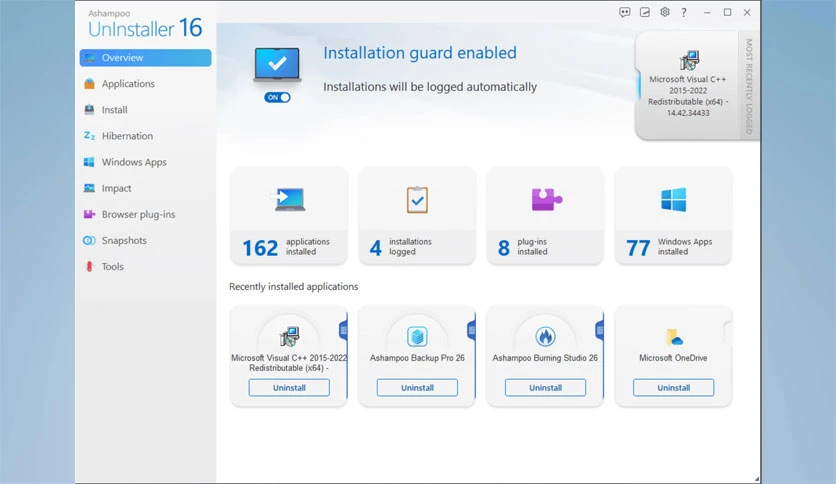This screenshot has width=836, height=484.
Task: Uninstall Ashampoo Backup Pro 26
Action: point(417,388)
